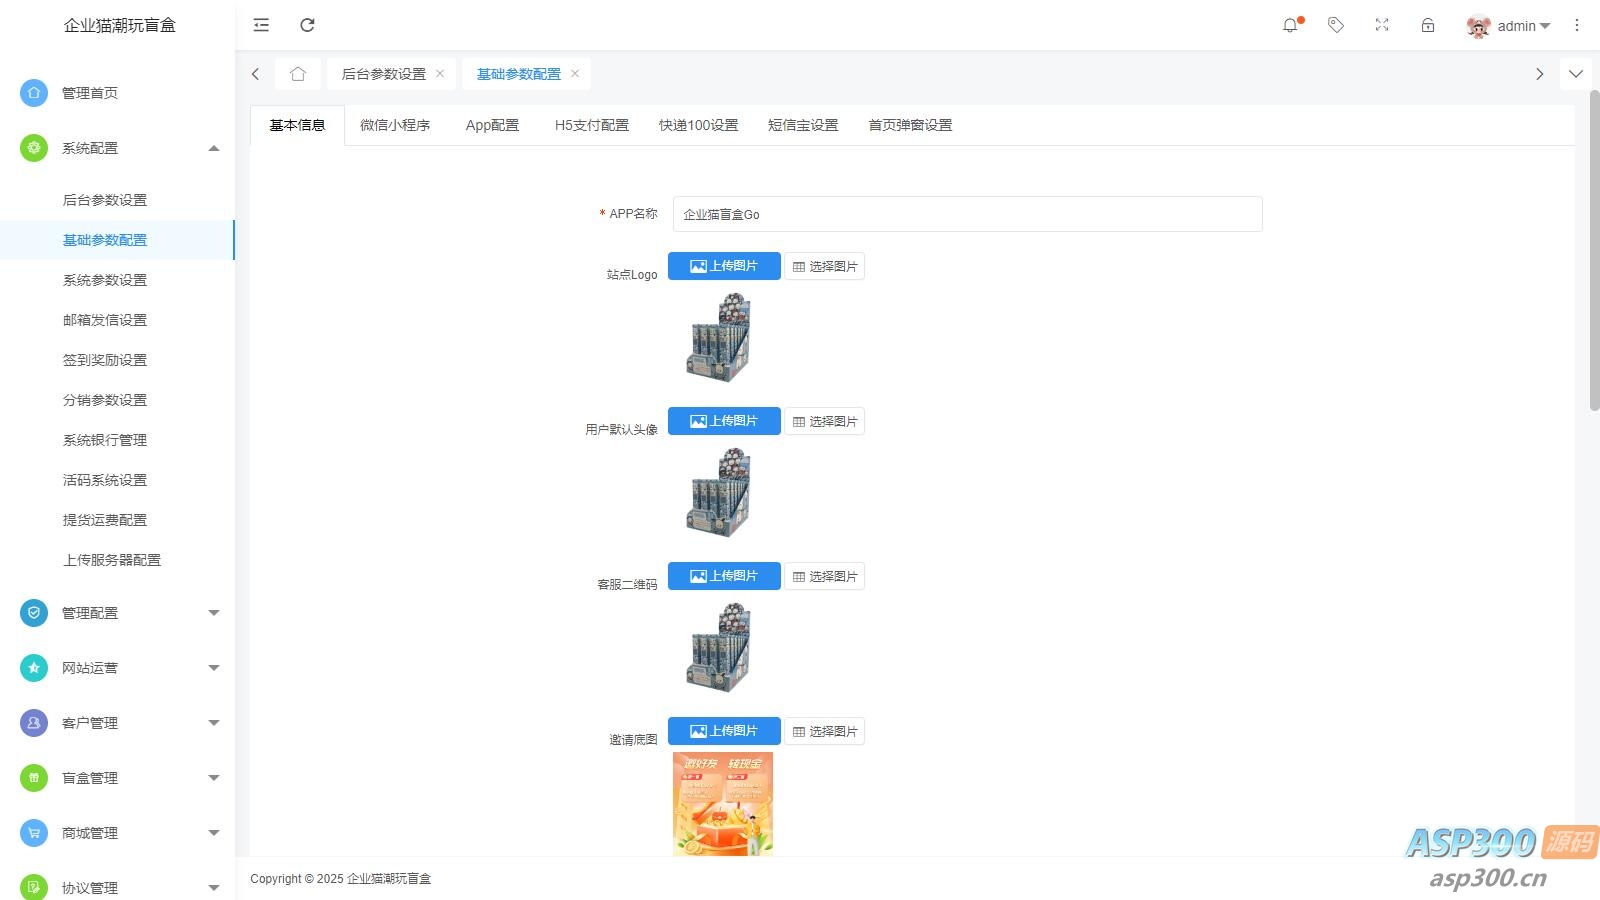
Task: Click the tag icon in the header
Action: coord(1335,25)
